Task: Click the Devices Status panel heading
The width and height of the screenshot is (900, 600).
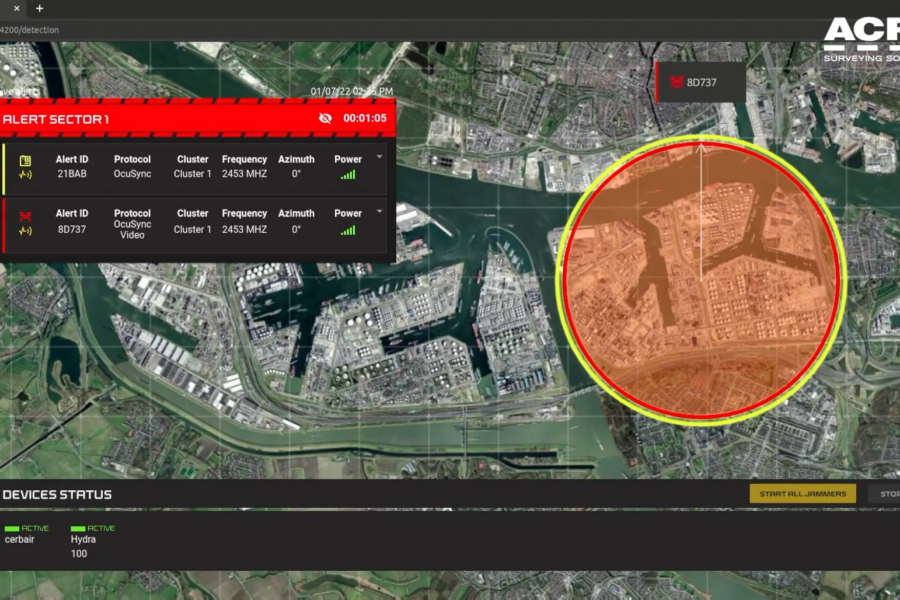Action: coord(57,494)
